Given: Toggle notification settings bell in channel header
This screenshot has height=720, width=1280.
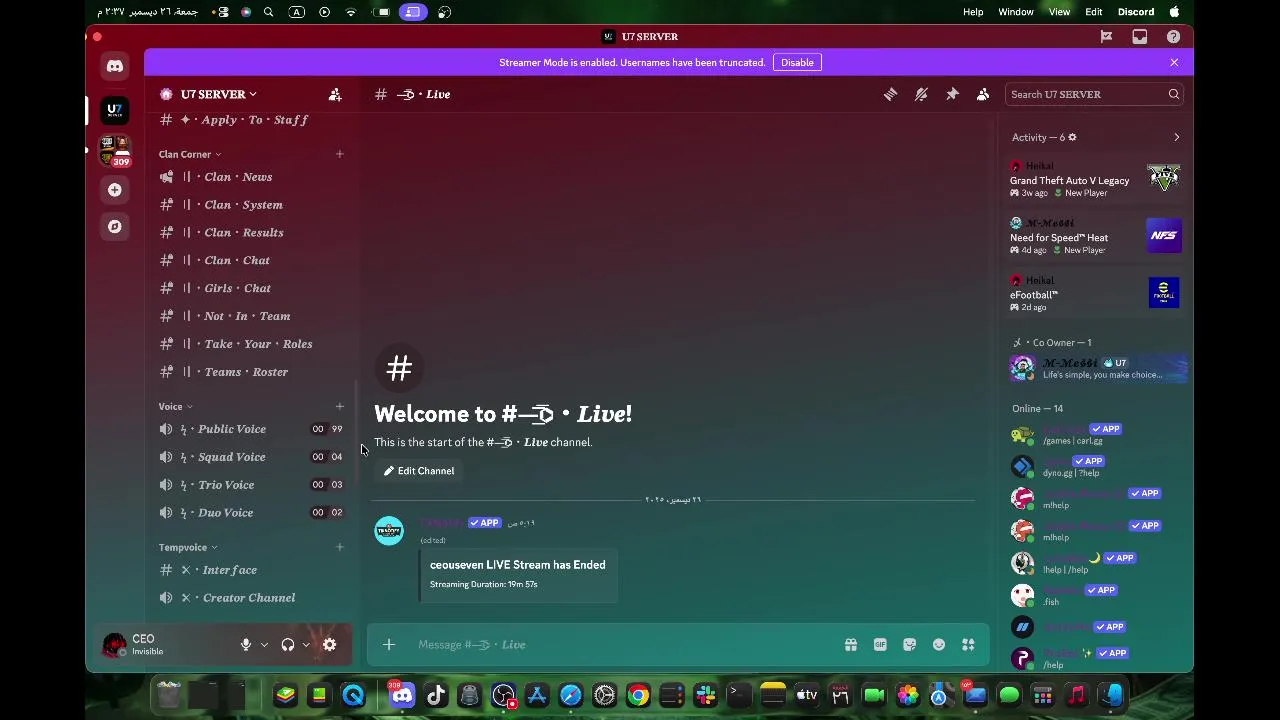Looking at the screenshot, I should tap(921, 94).
